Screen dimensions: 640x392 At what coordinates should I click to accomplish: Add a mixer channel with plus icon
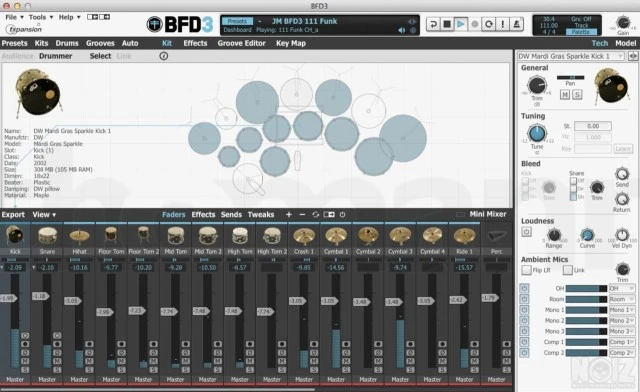(289, 214)
